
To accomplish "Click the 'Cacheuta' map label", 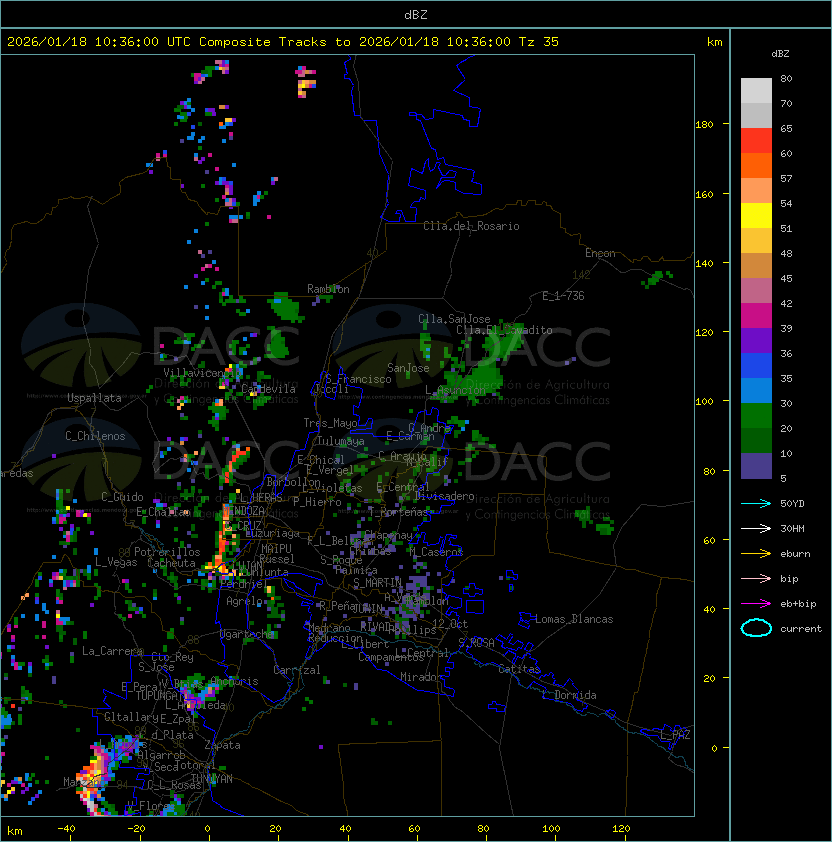I will tap(171, 563).
